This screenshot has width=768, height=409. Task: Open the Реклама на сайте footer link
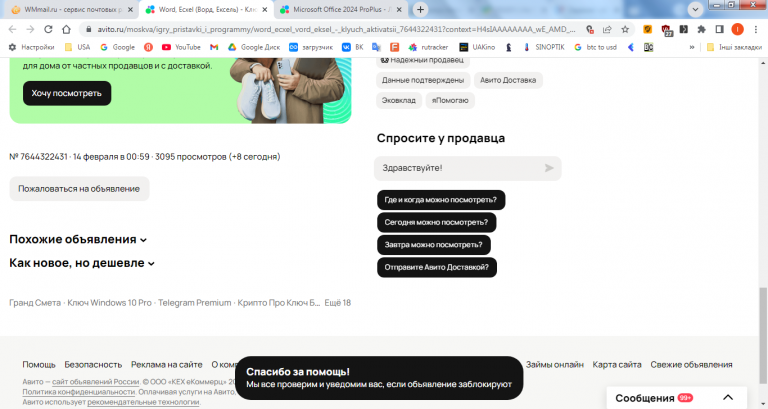tap(167, 364)
